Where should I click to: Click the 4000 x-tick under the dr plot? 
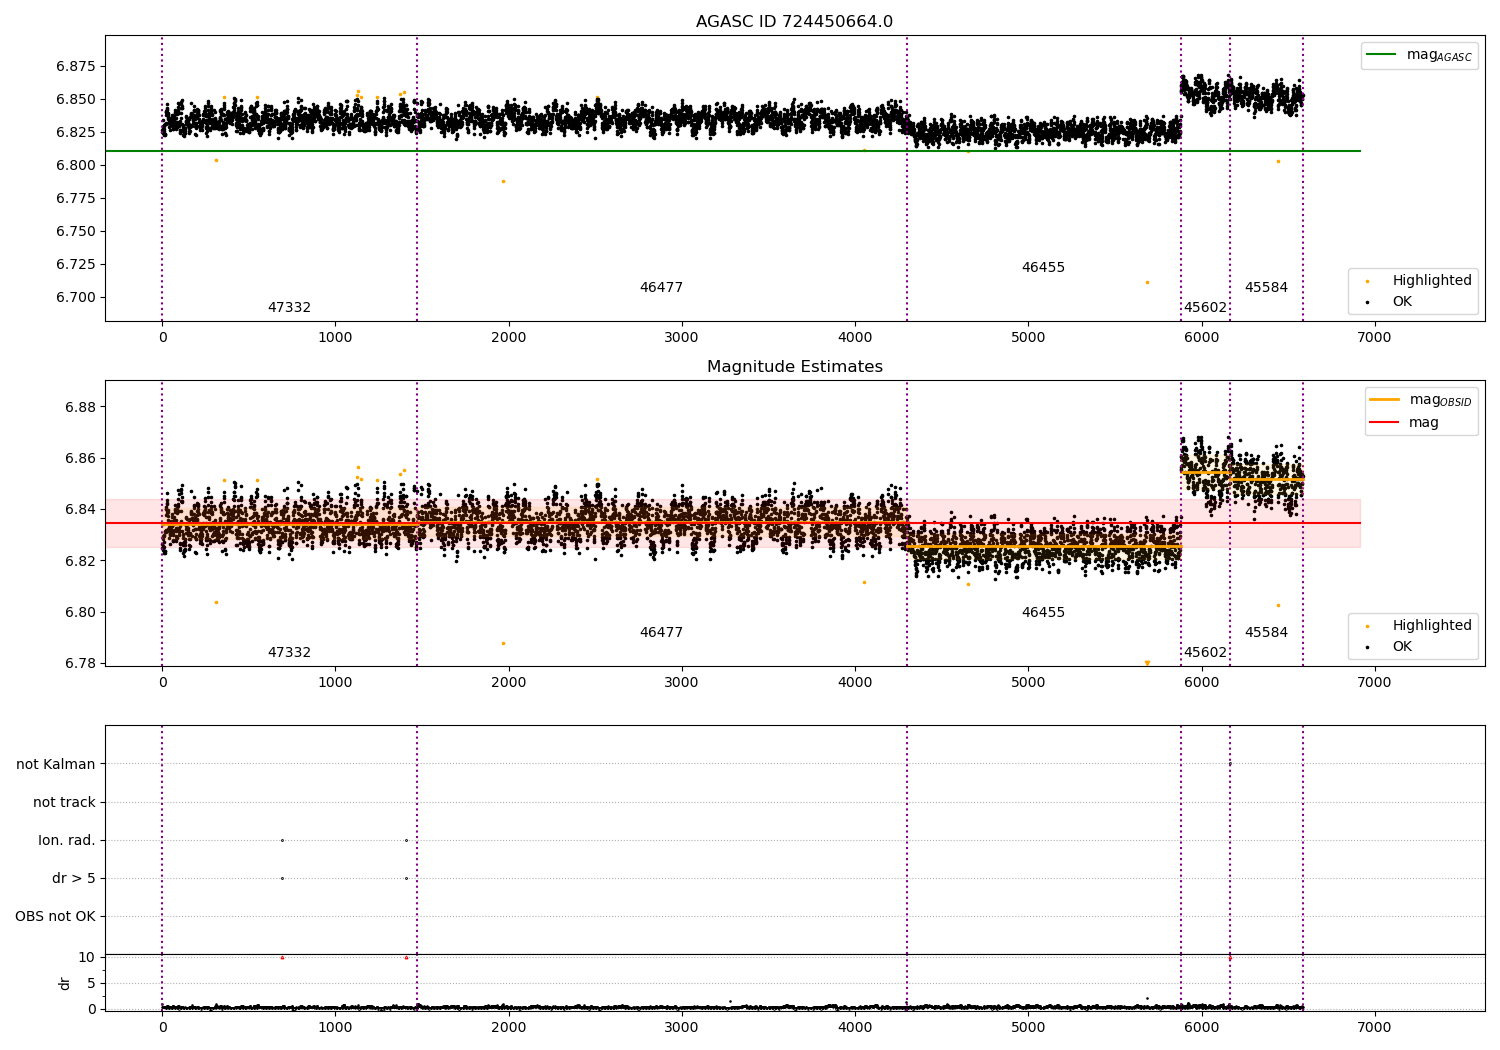point(855,1027)
